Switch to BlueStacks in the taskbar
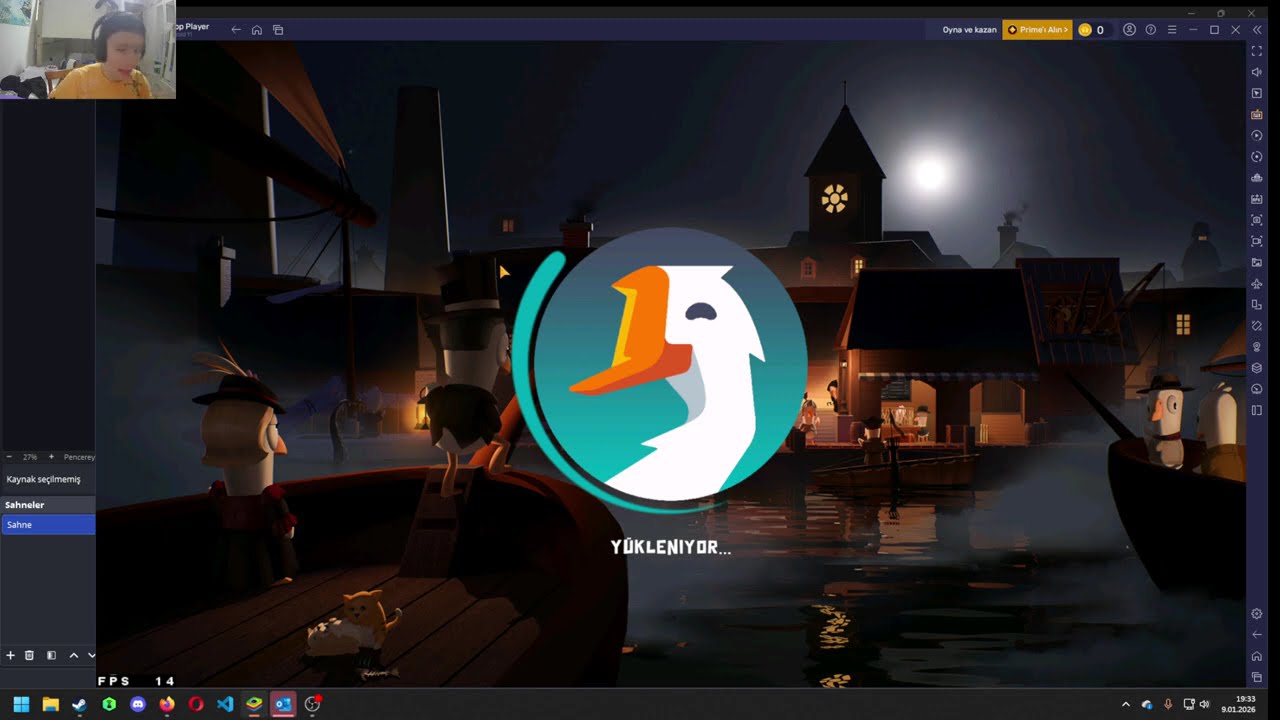The width and height of the screenshot is (1280, 720). click(254, 704)
